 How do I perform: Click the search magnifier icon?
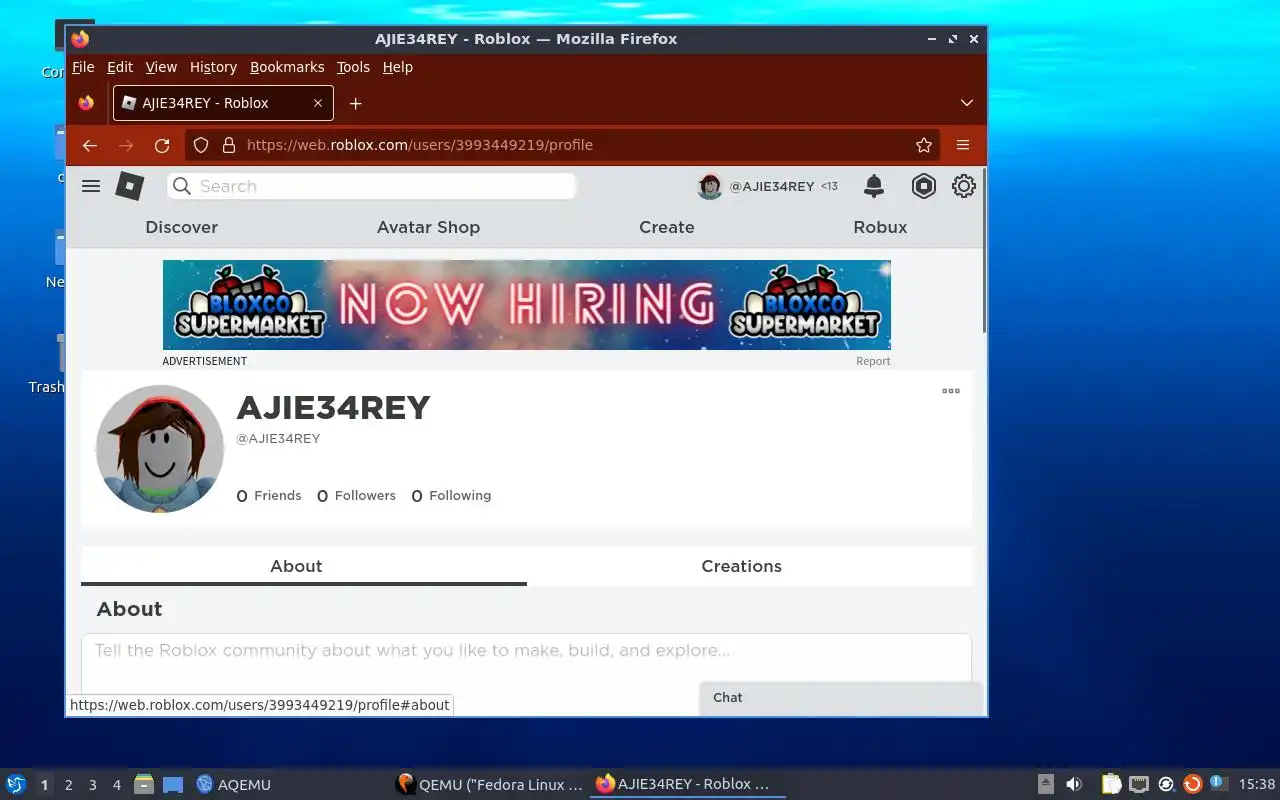point(181,186)
